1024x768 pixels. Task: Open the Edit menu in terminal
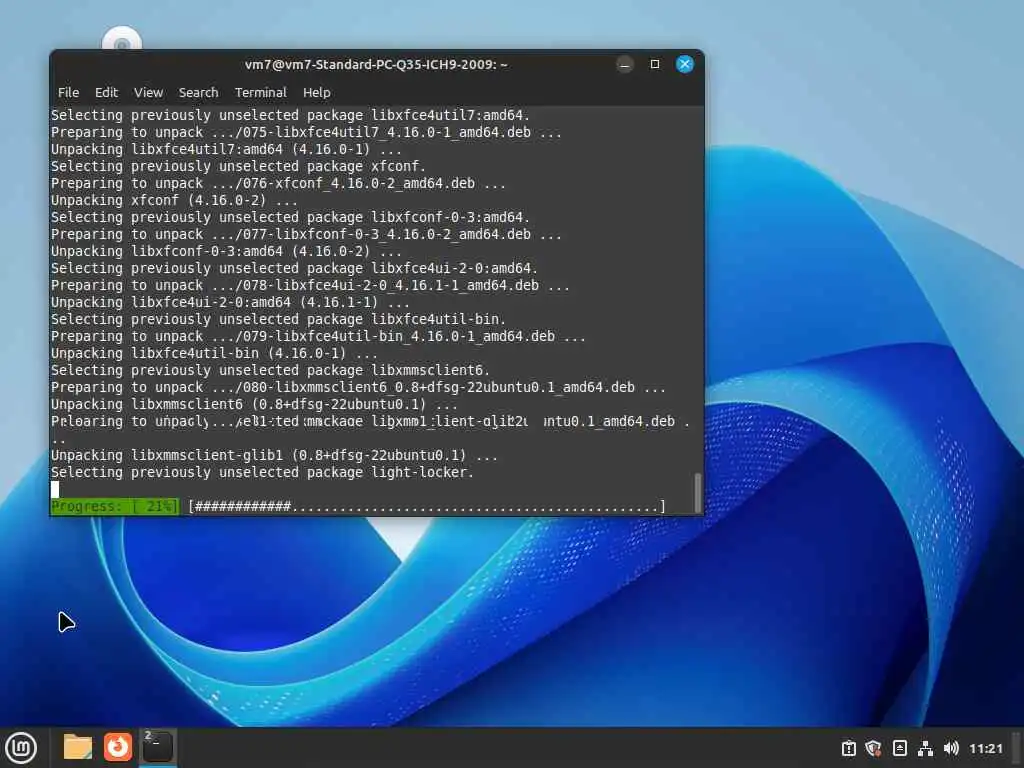(106, 93)
